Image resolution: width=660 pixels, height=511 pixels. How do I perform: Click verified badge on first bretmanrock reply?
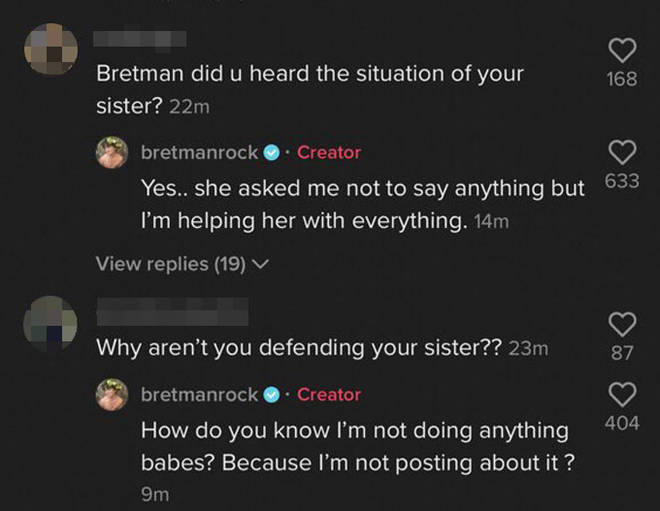pos(271,153)
